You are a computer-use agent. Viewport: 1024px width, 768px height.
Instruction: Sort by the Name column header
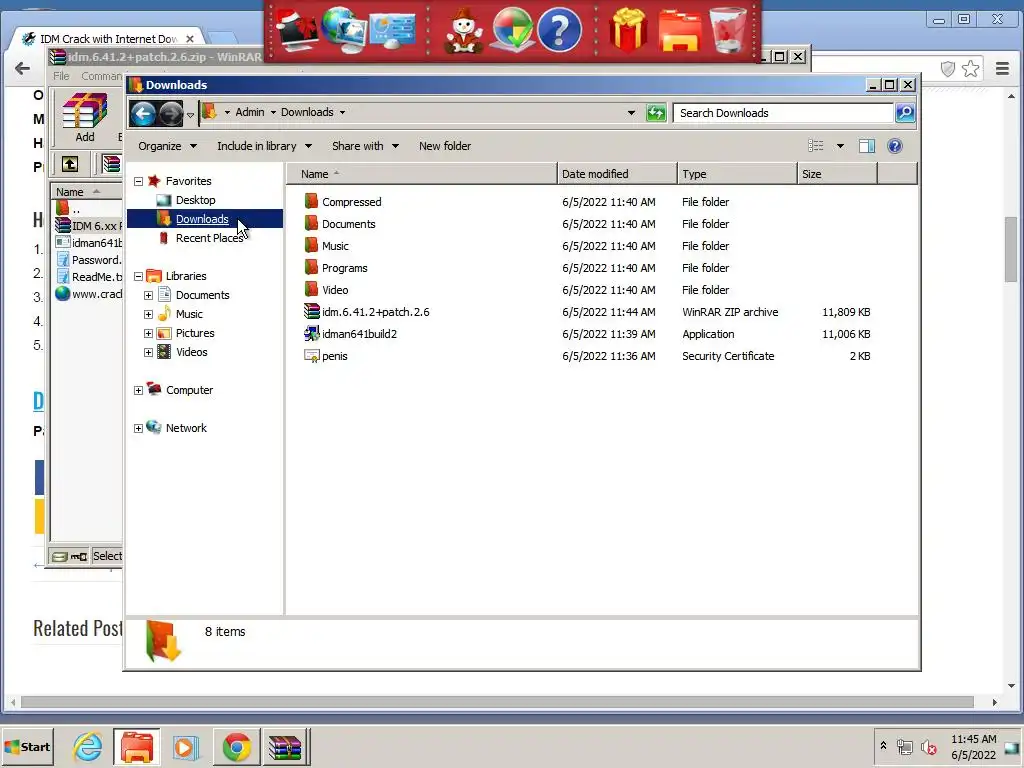421,174
